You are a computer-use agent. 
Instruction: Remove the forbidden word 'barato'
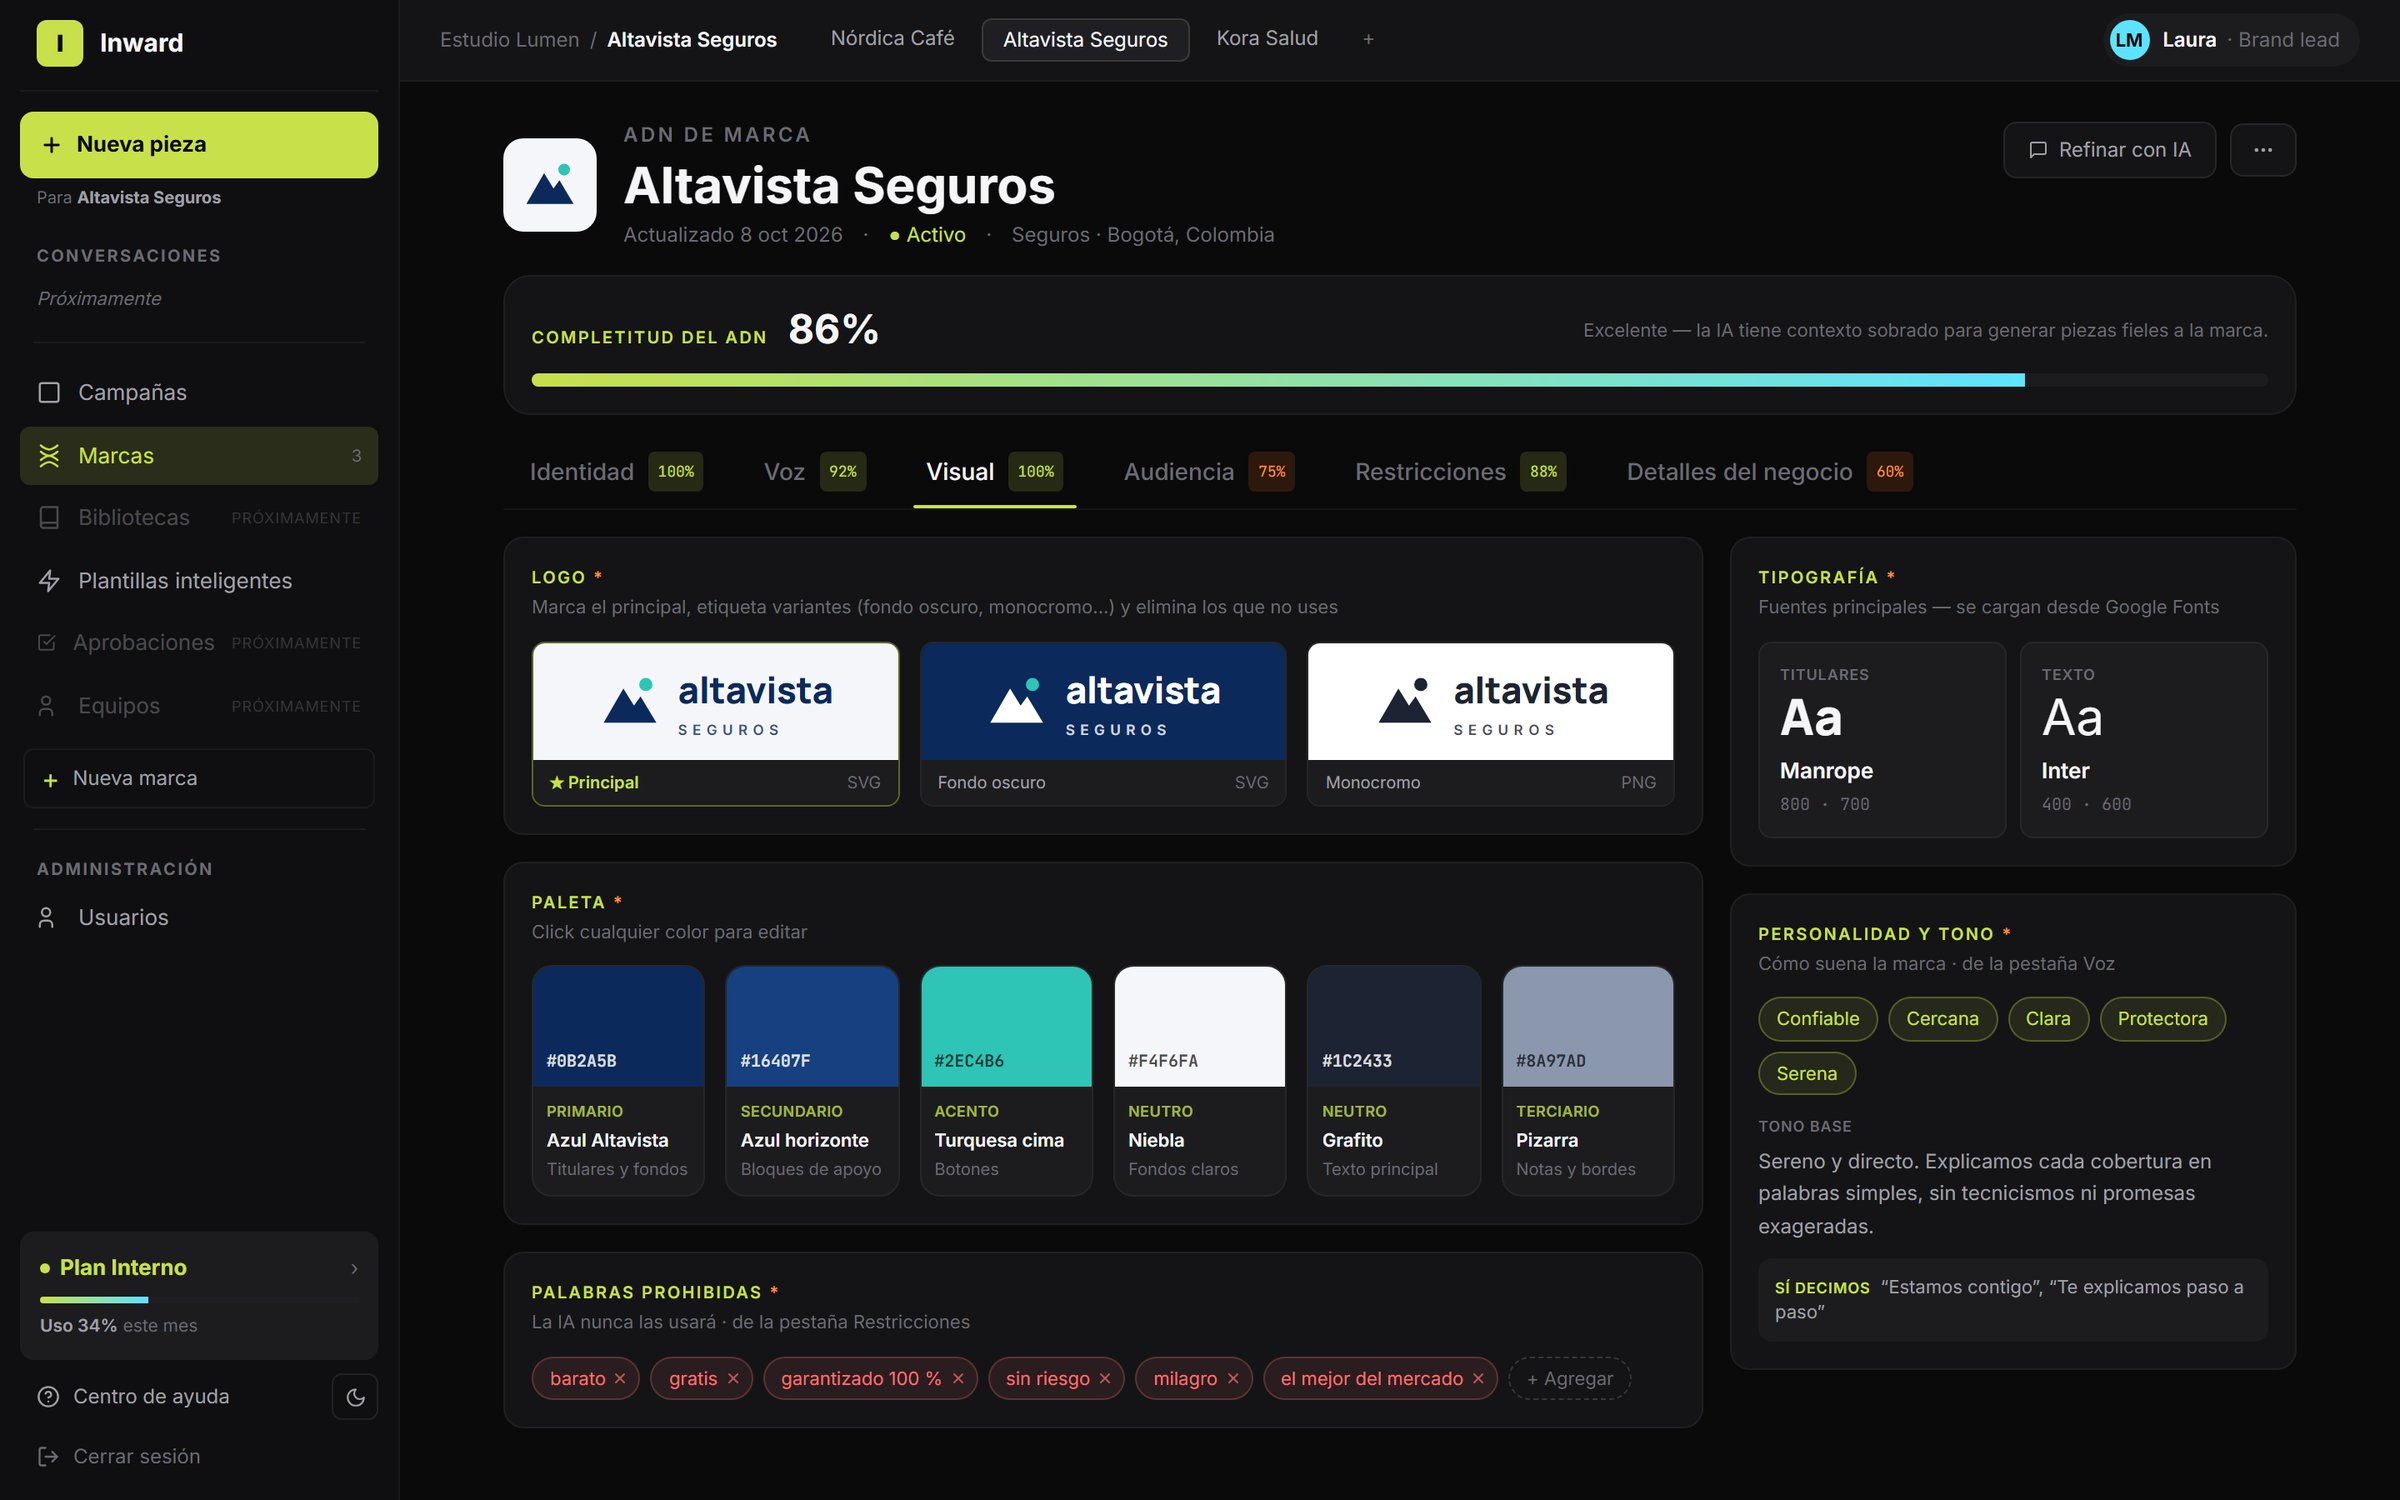point(620,1379)
